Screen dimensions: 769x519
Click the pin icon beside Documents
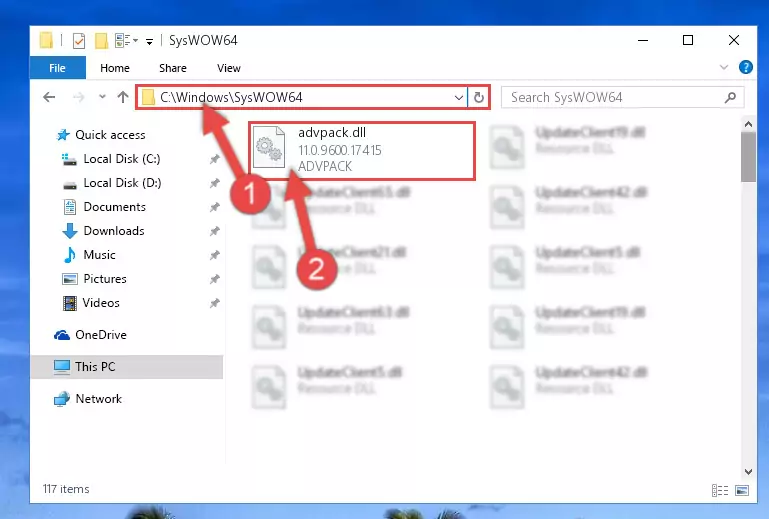tap(214, 207)
